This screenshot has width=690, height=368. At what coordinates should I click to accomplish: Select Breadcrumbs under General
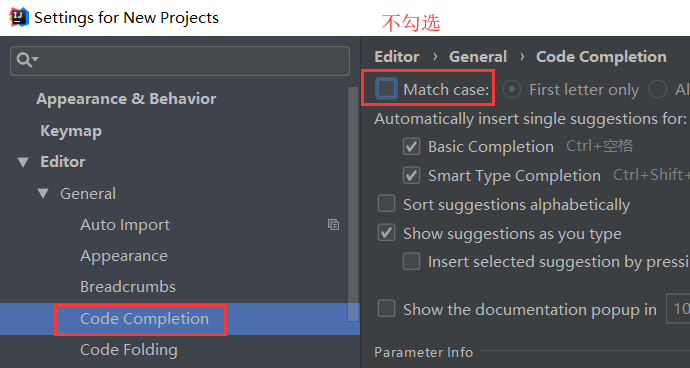tap(128, 287)
